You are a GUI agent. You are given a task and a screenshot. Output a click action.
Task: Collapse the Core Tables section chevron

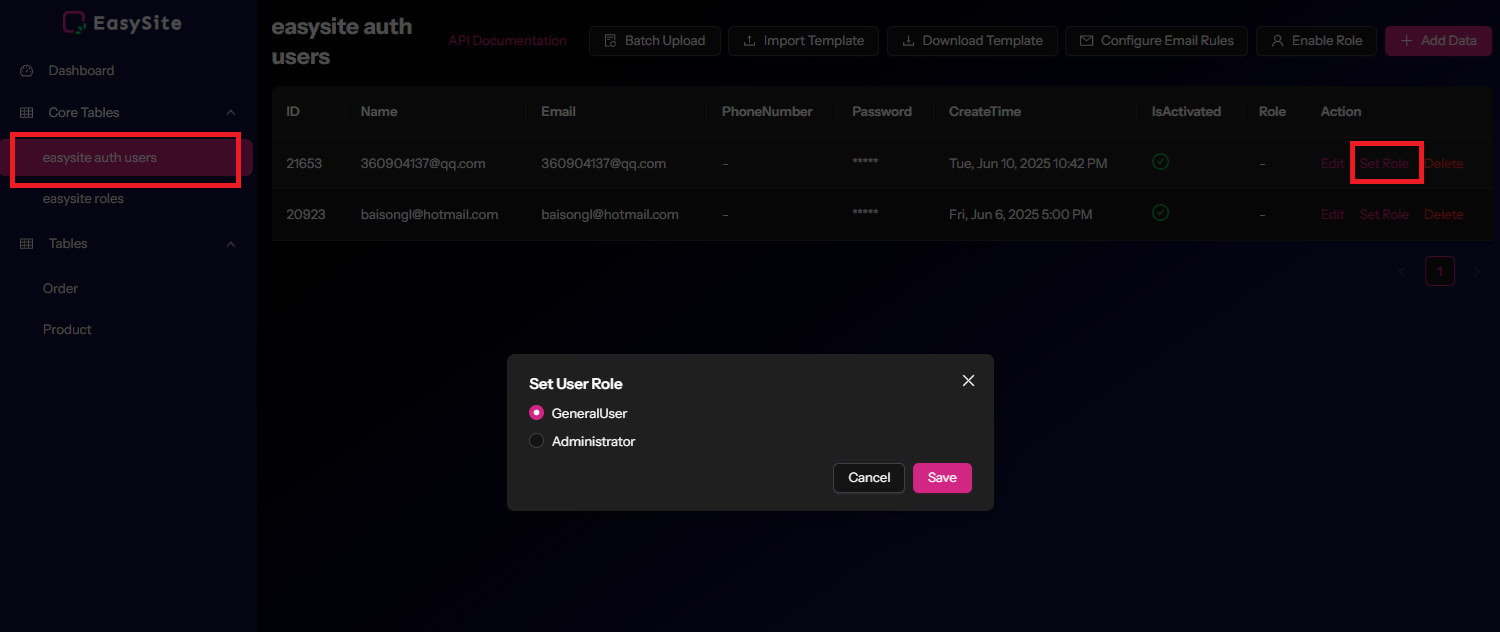pos(231,113)
